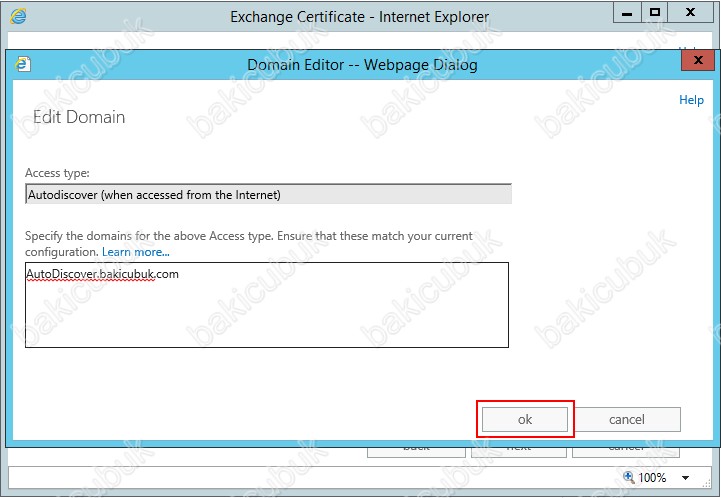Confirm the domain edit with ok

click(x=525, y=419)
